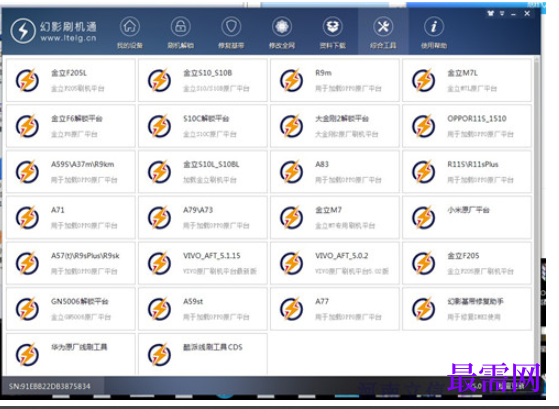Launch the VIVO_AFT_5.1.15 icon

pos(159,263)
